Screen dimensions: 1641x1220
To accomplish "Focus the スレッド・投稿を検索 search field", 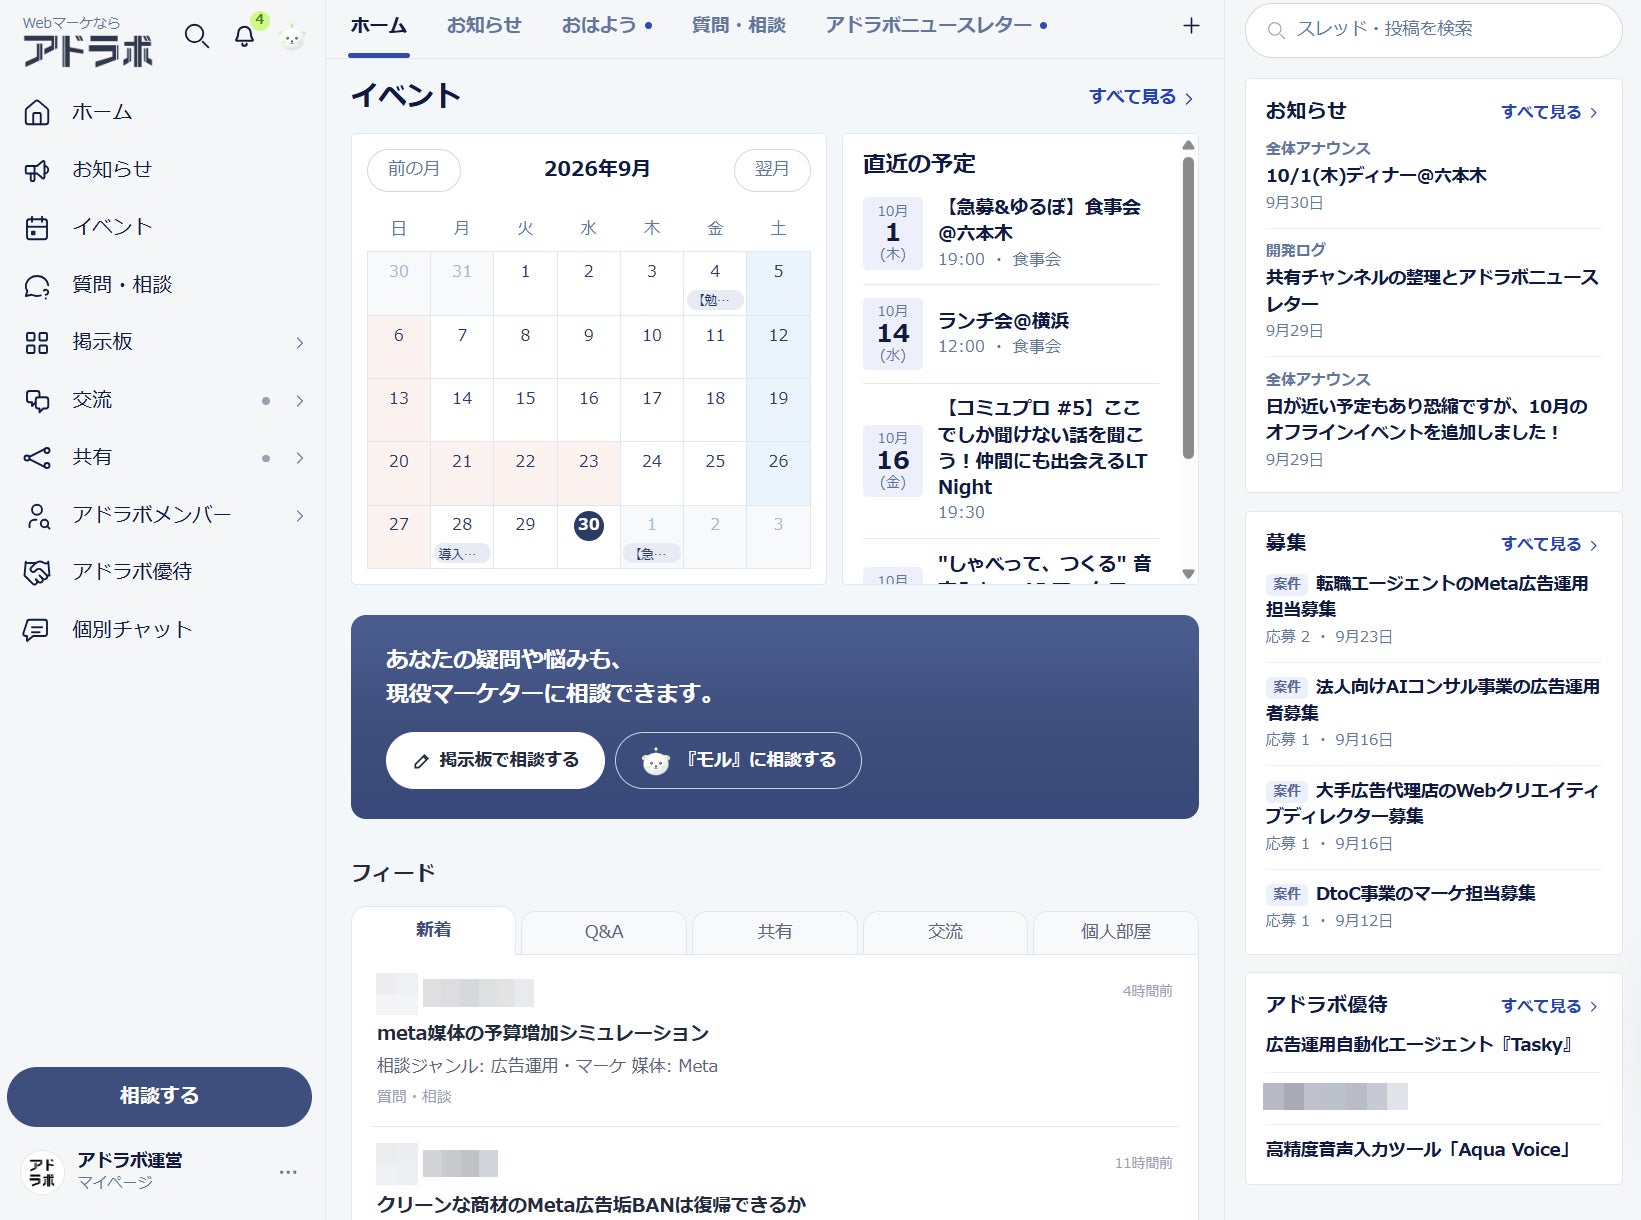I will point(1433,30).
